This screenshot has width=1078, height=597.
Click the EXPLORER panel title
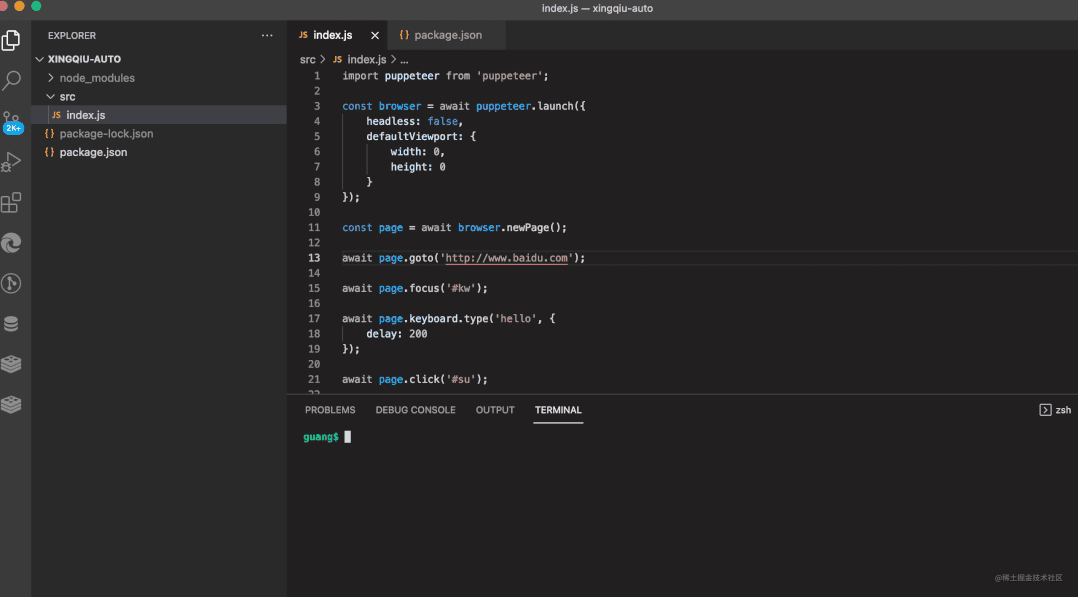(72, 36)
